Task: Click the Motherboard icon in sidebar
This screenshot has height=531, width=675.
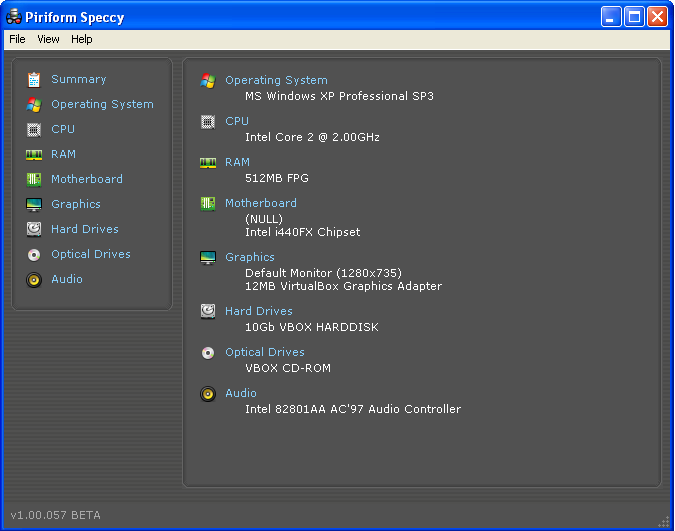Action: [34, 180]
